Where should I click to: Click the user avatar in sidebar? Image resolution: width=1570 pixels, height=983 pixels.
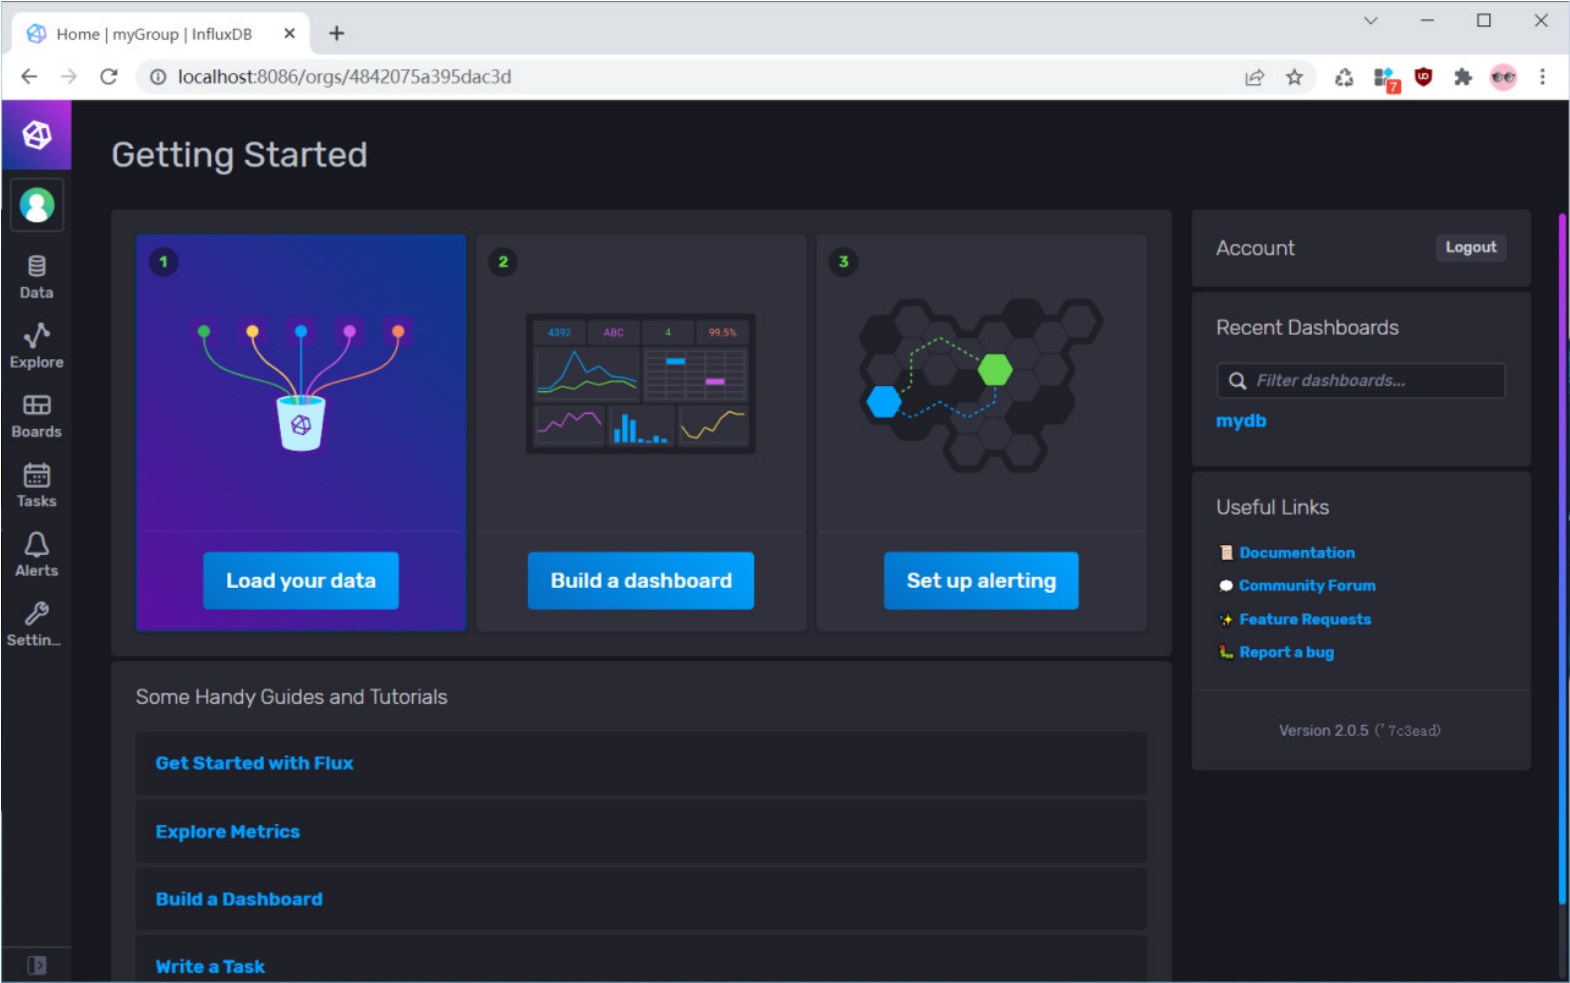[x=37, y=206]
